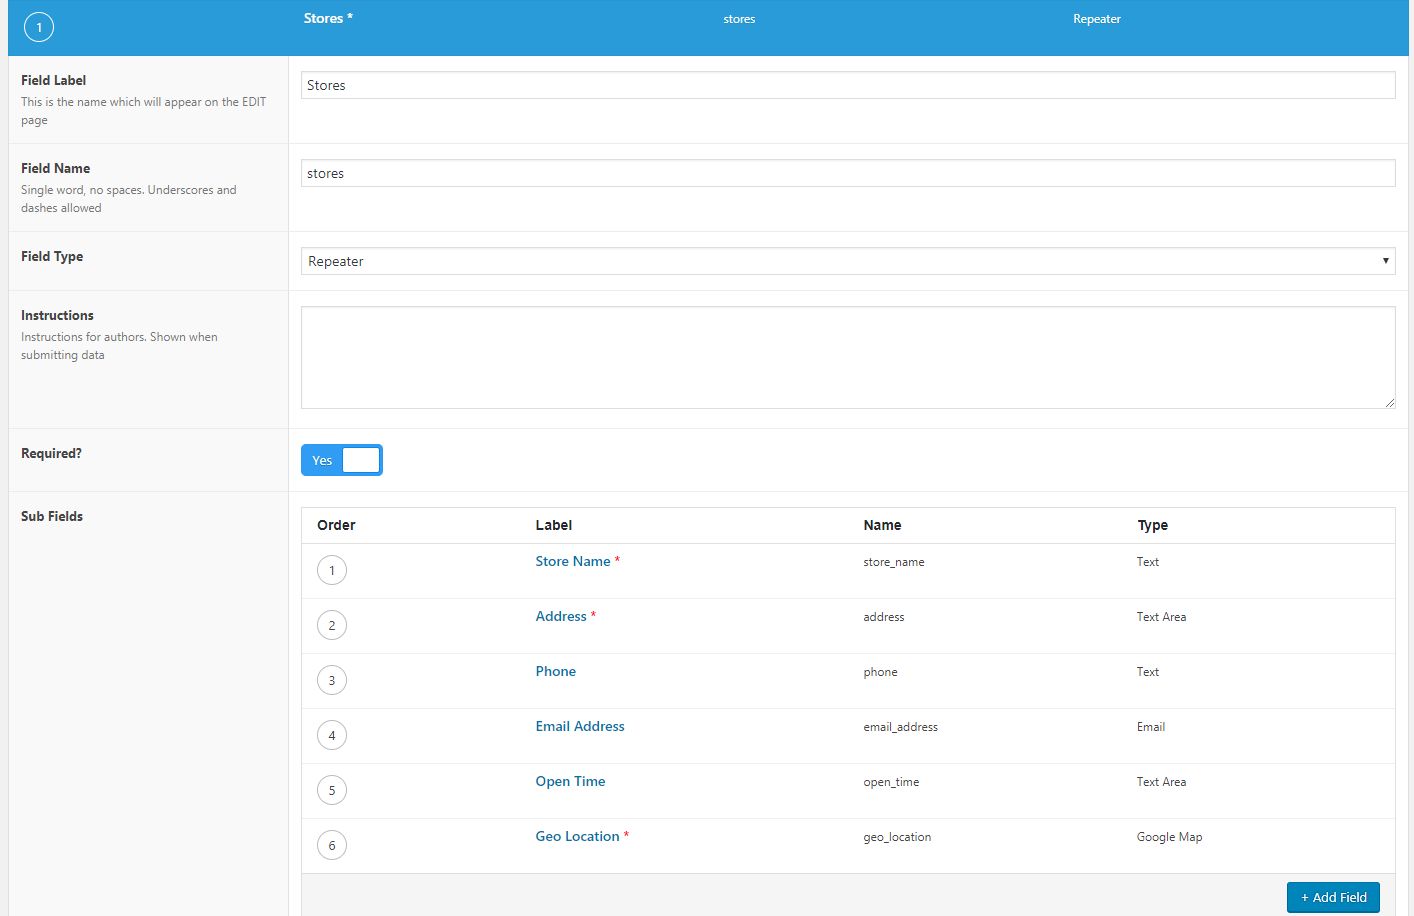The height and width of the screenshot is (916, 1414).
Task: Click the Email type cell
Action: 1150,727
